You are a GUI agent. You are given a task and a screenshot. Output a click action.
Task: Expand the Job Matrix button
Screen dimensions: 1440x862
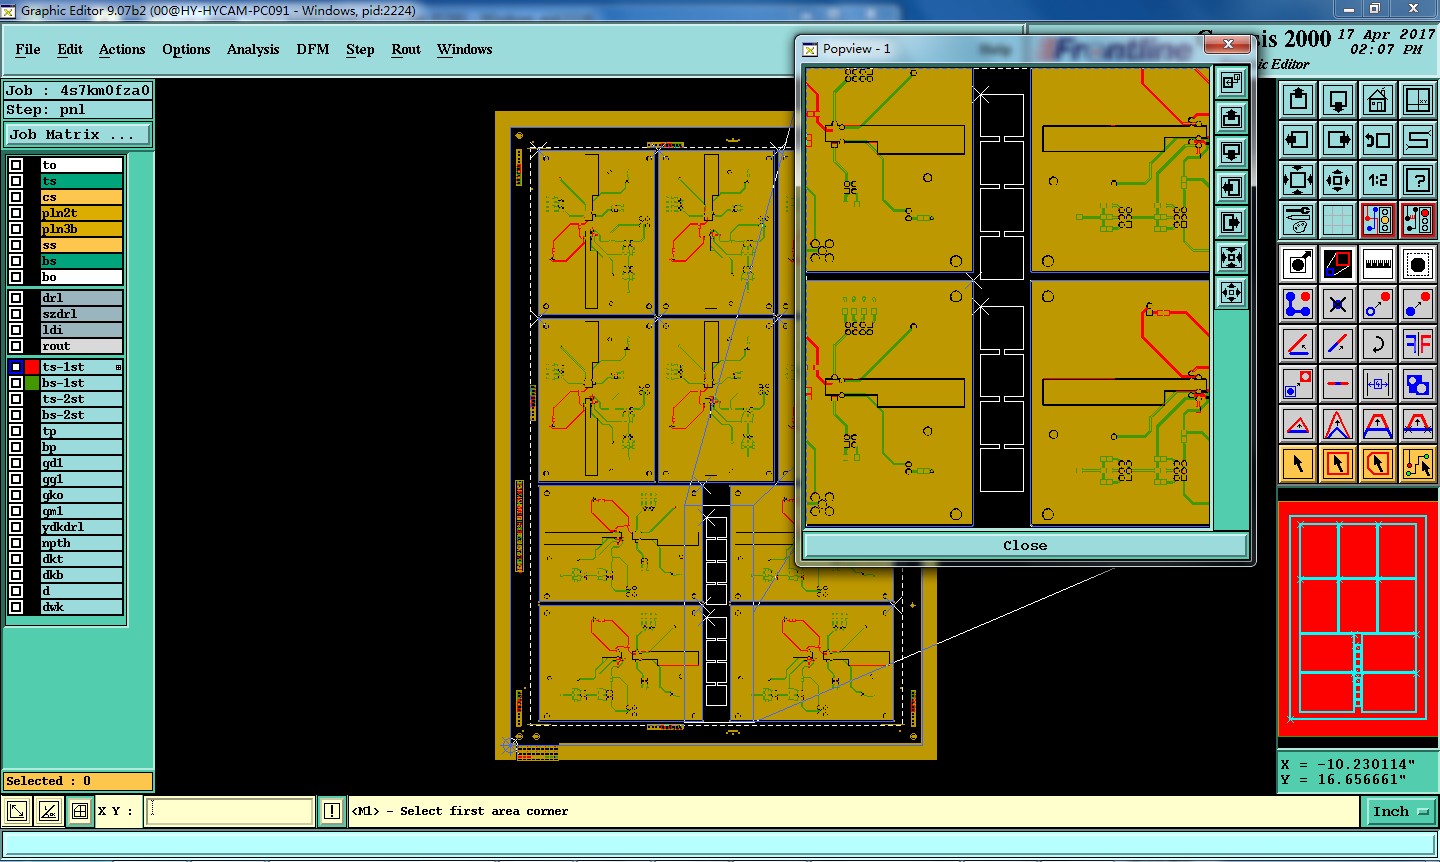pyautogui.click(x=79, y=134)
